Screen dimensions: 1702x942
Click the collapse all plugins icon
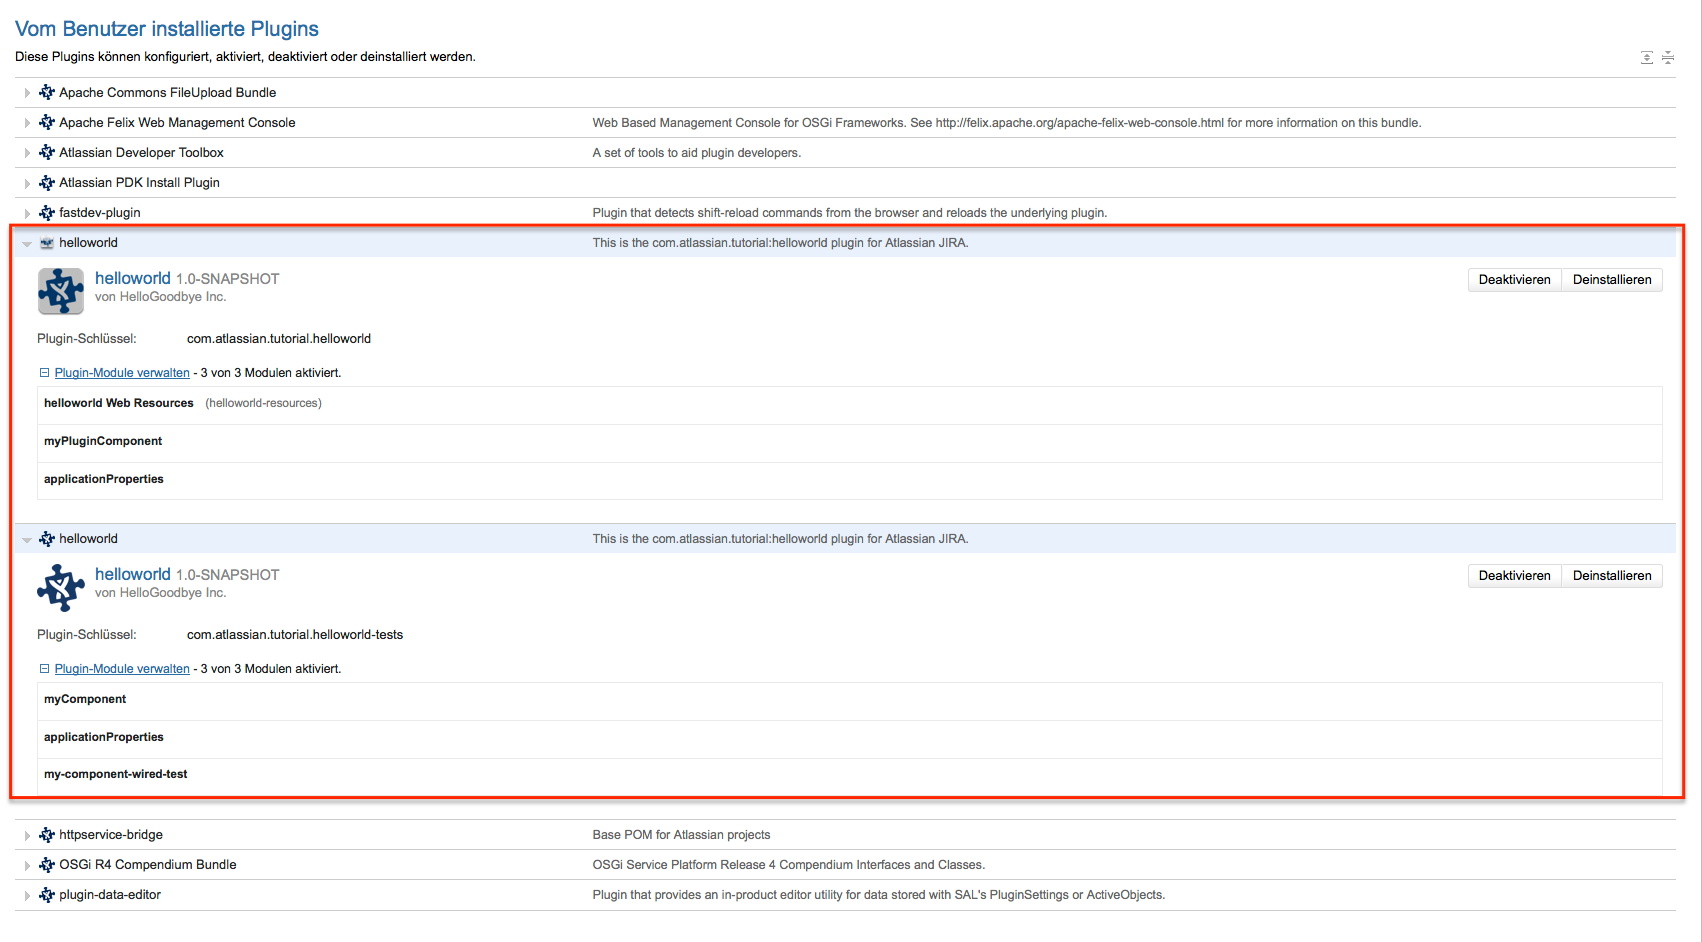point(1668,57)
